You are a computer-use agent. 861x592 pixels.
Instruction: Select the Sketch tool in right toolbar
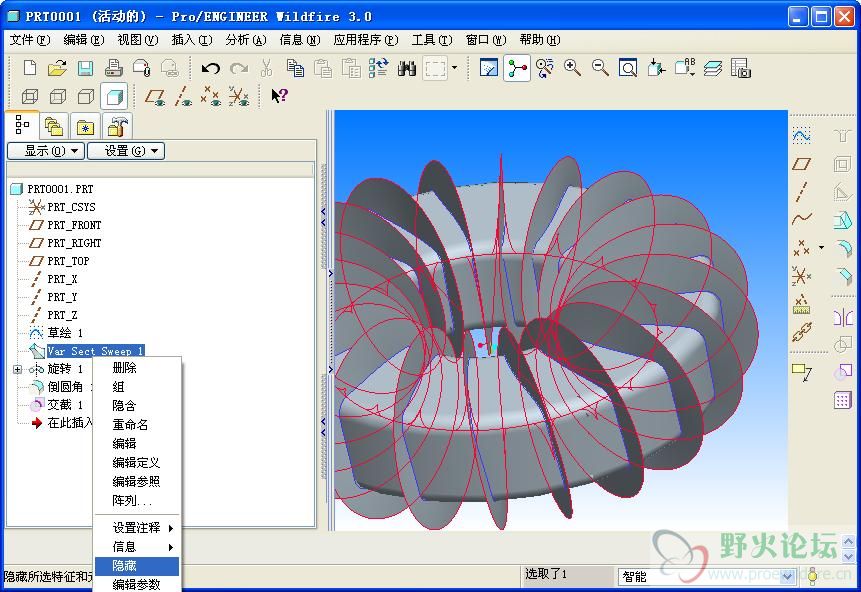[801, 136]
